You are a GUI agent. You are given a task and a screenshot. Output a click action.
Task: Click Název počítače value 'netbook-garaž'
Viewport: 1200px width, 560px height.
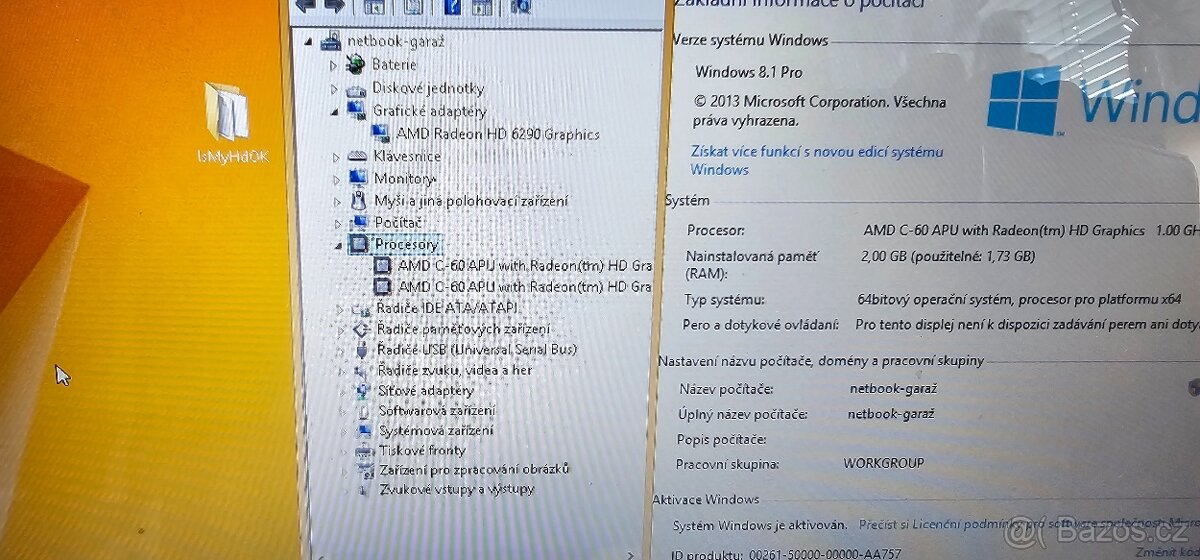(x=893, y=388)
